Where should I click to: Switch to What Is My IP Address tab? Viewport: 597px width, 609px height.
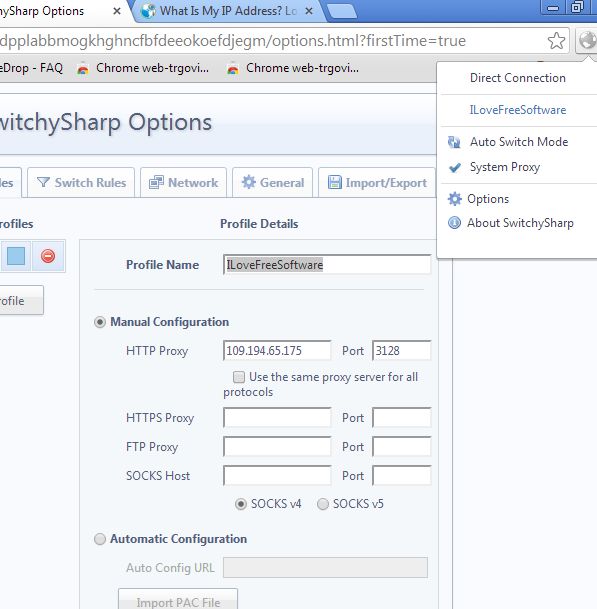(x=227, y=11)
